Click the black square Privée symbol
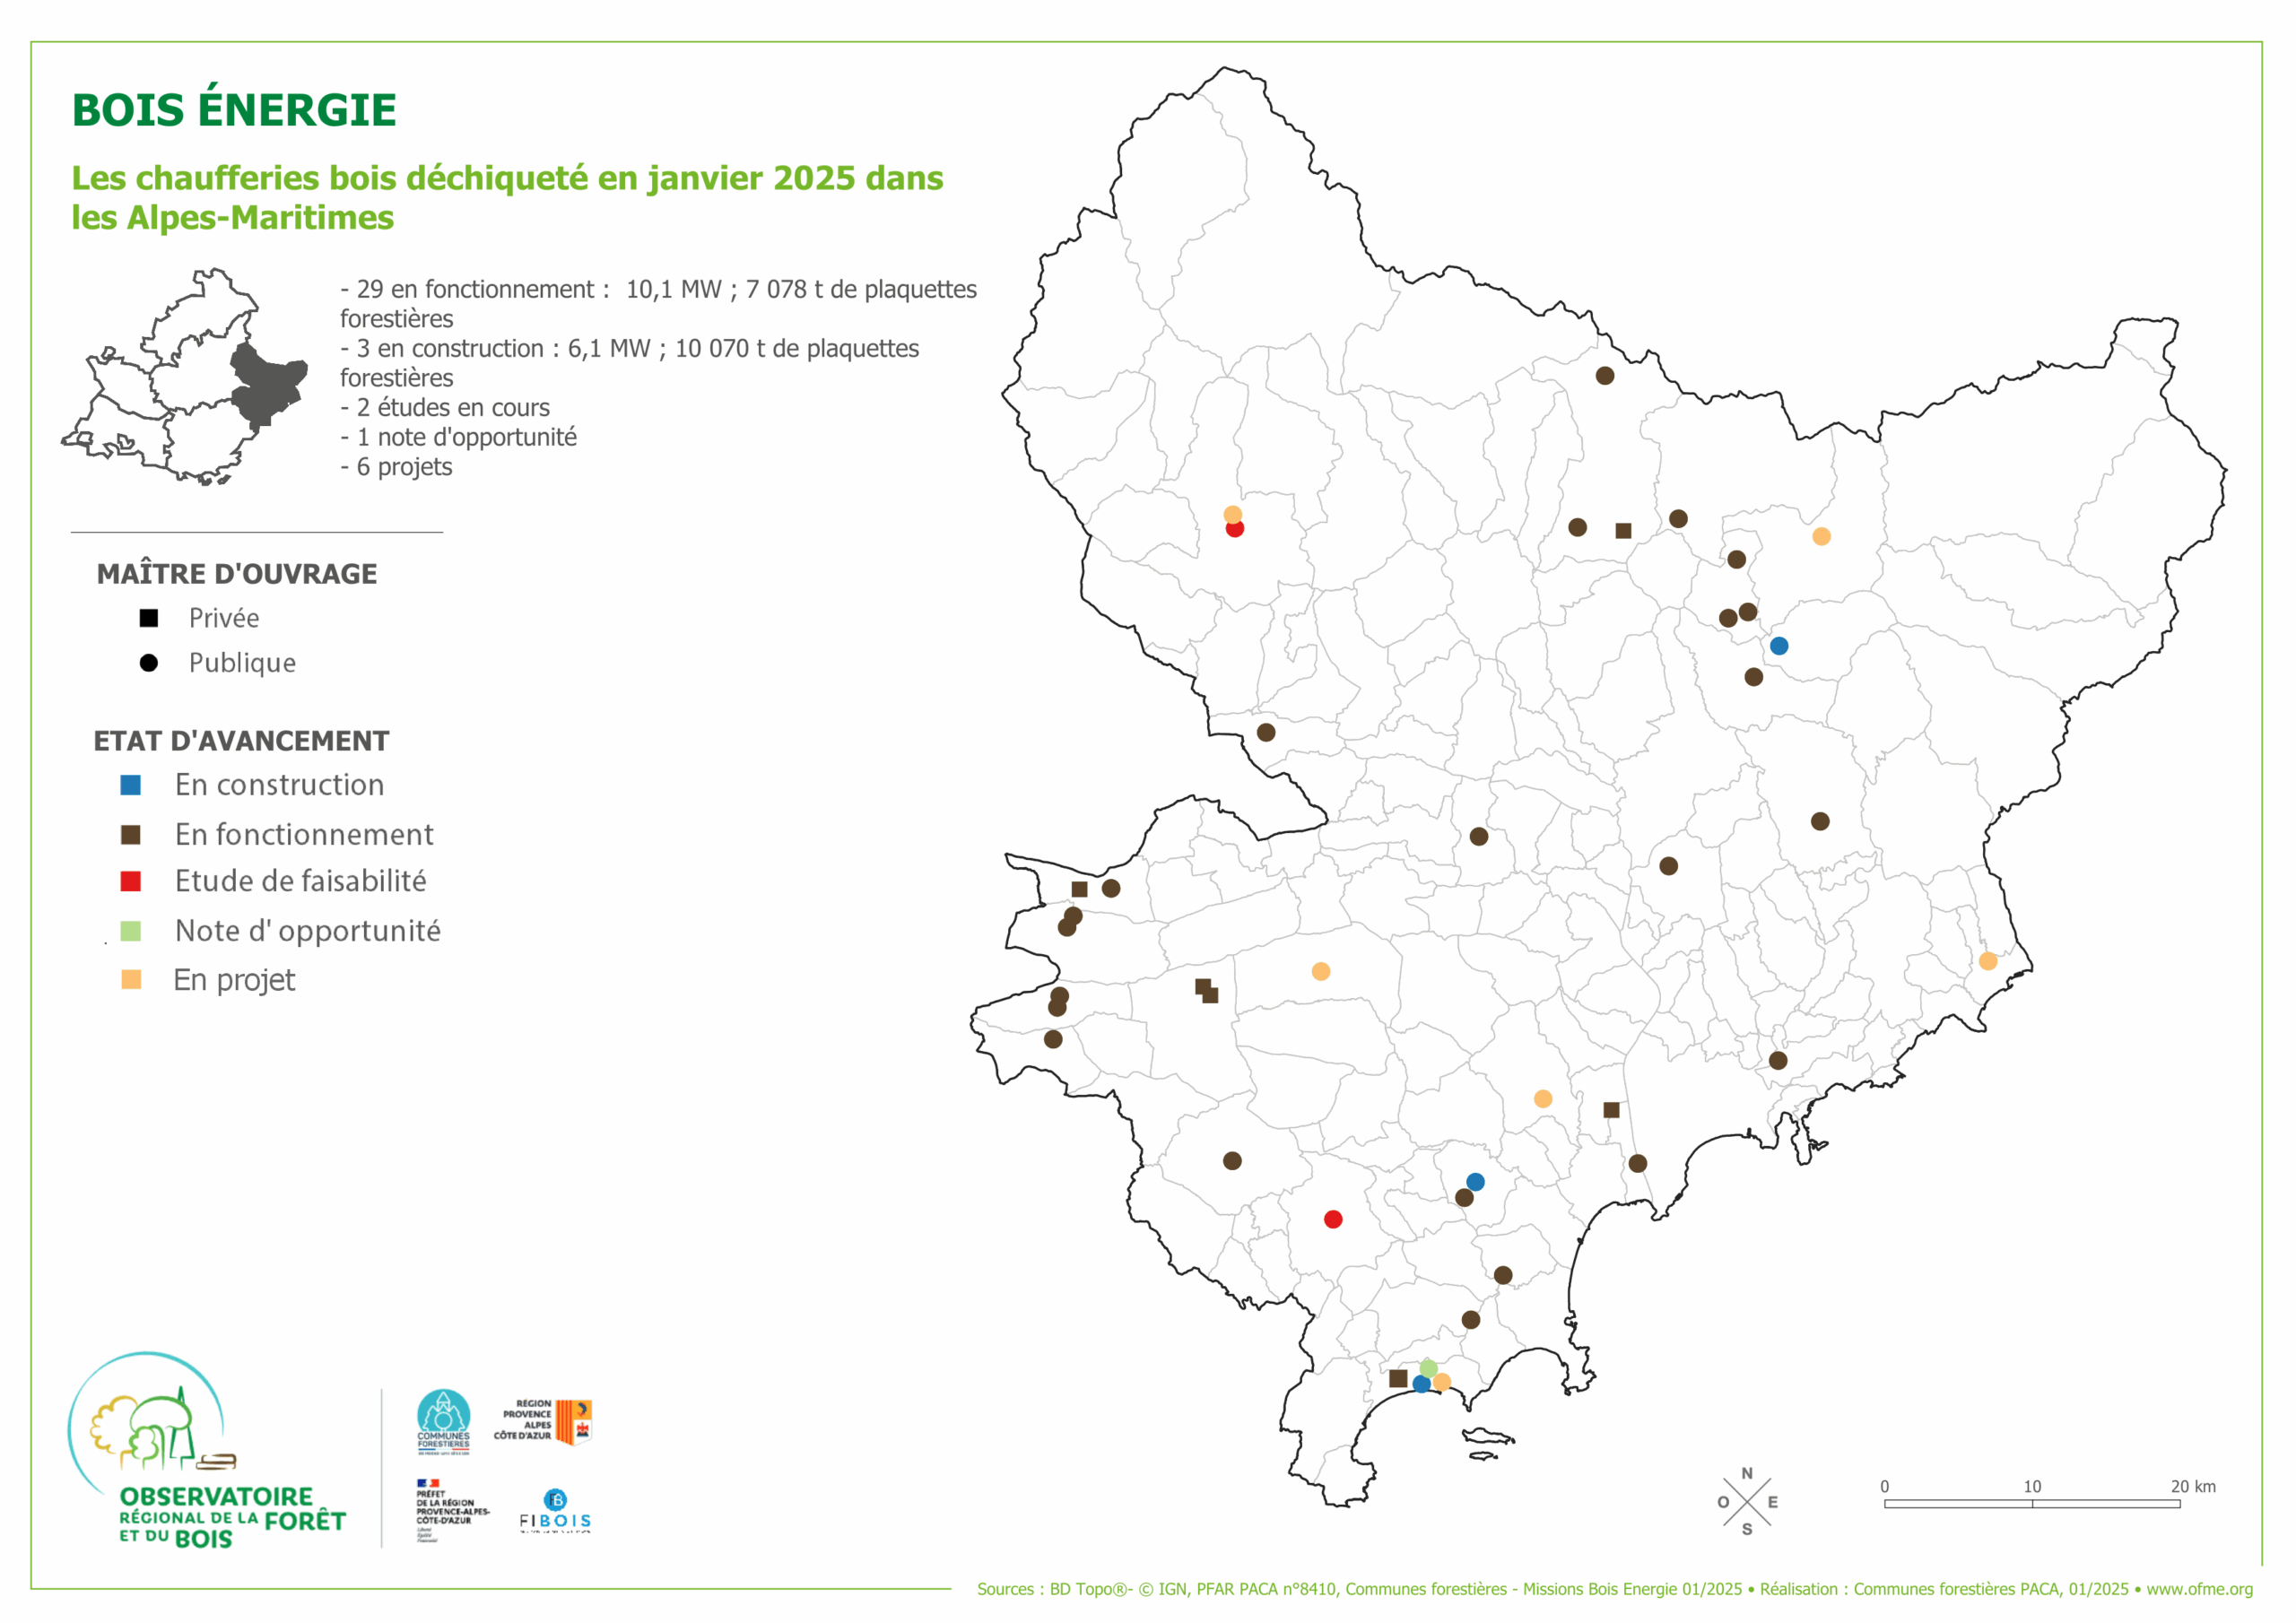 [148, 618]
